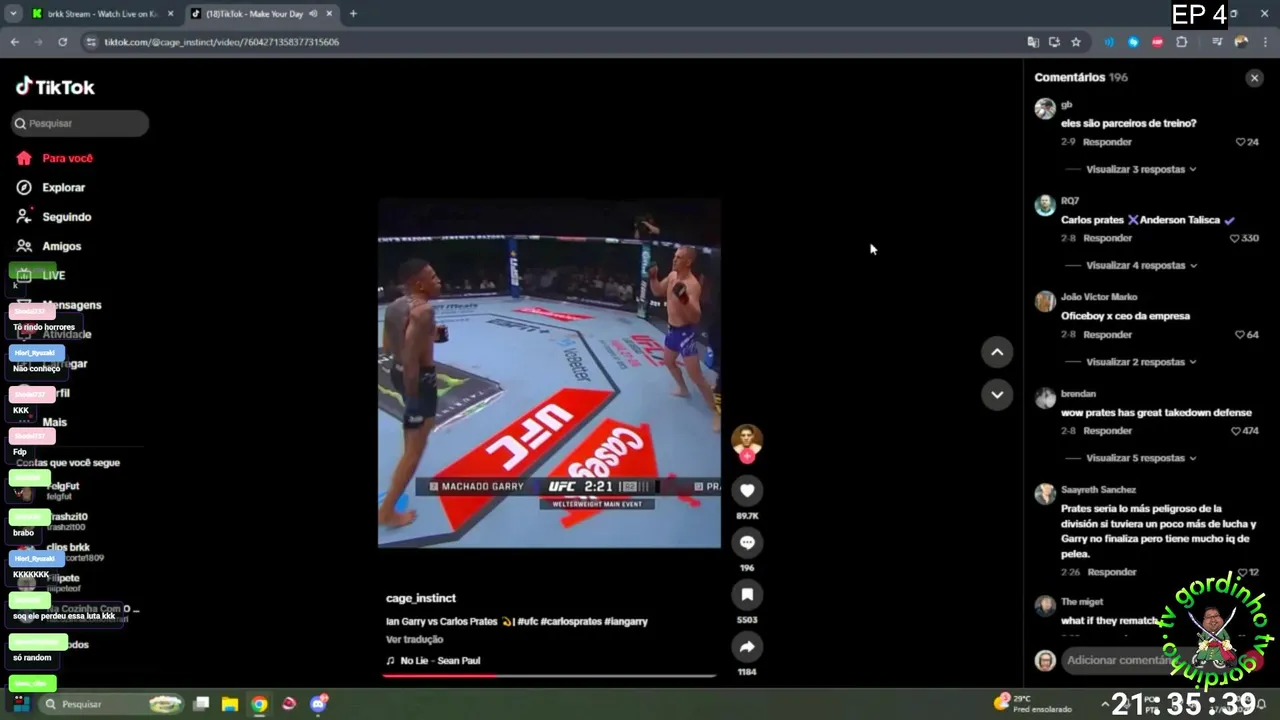The image size is (1280, 720).
Task: Open gb's commenter avatar
Action: [x=1045, y=109]
